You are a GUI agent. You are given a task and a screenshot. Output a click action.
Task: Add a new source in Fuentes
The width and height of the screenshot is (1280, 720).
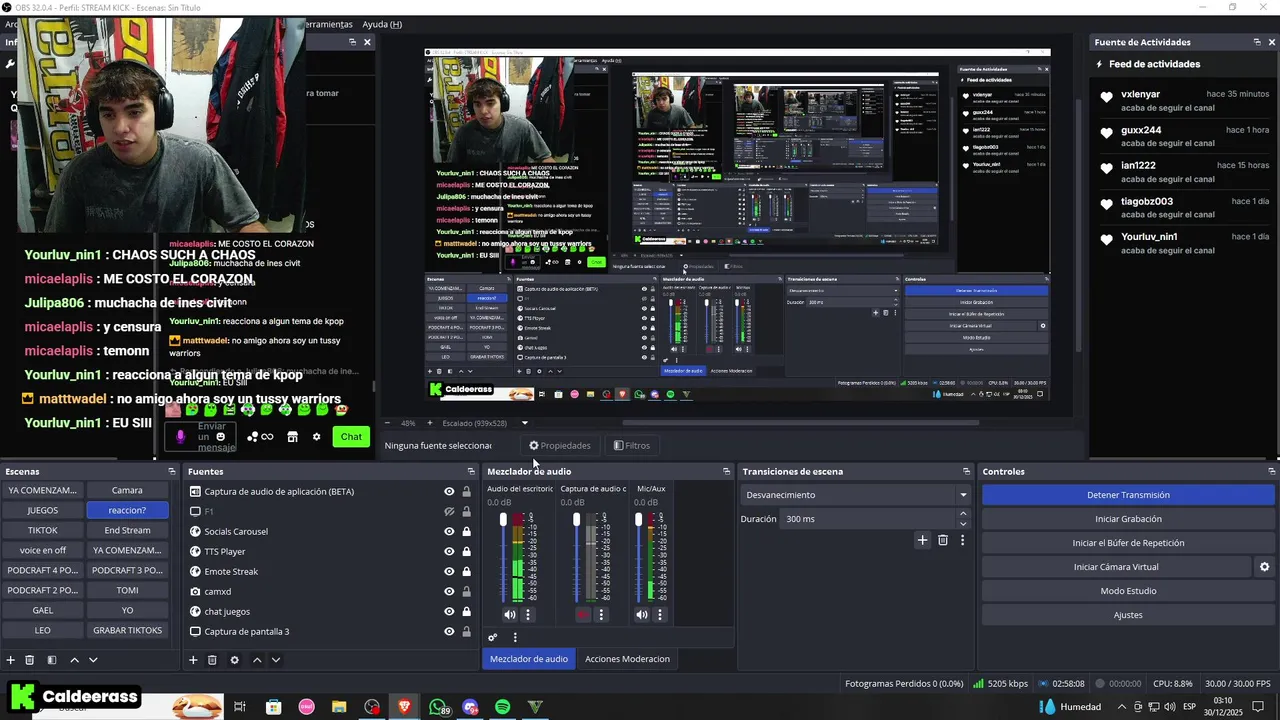[193, 660]
